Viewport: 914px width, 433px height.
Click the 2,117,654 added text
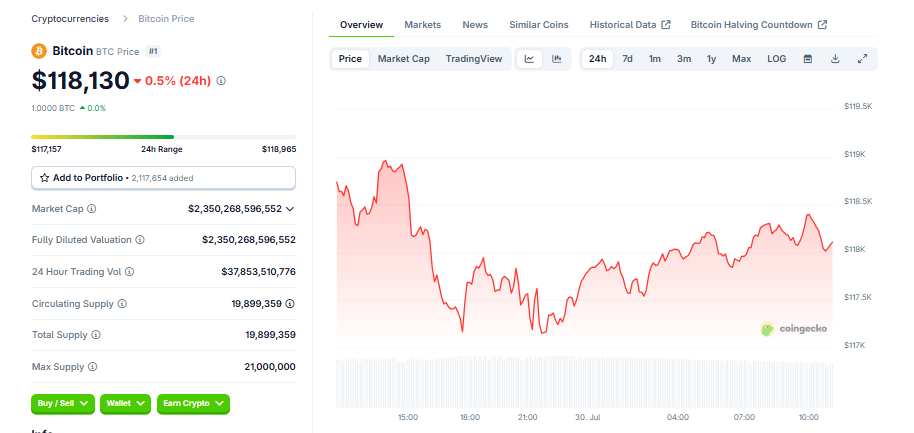(x=163, y=178)
